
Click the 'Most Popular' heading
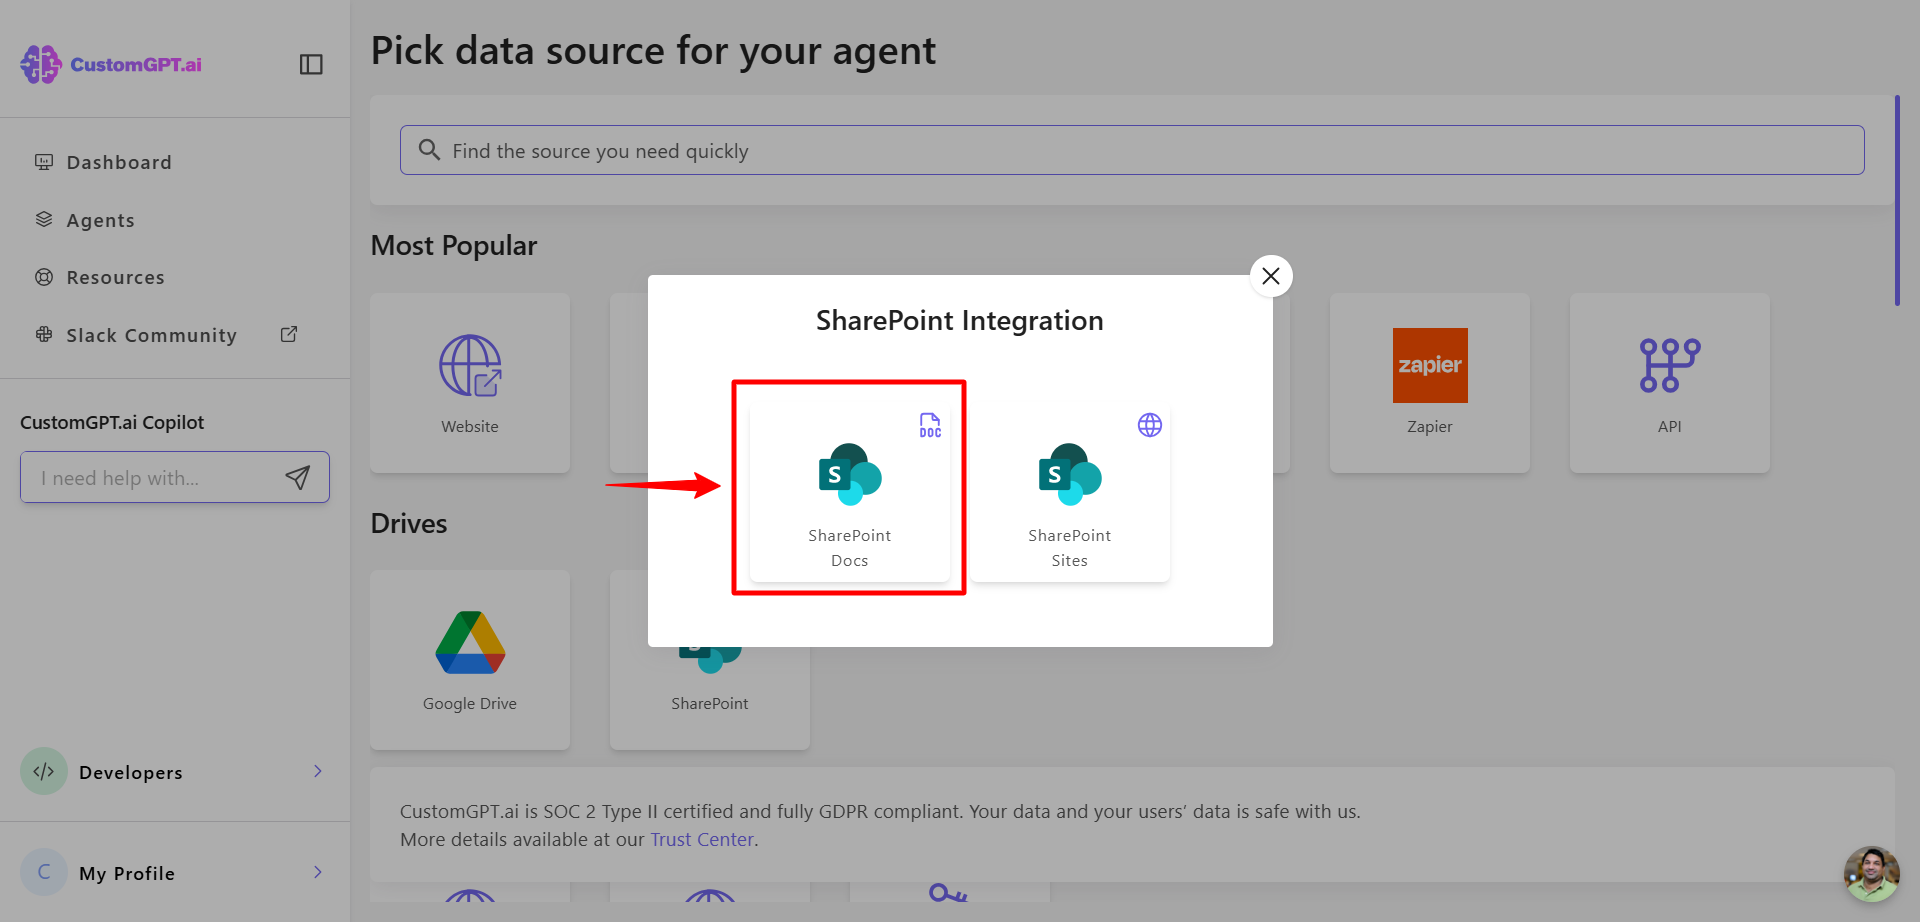click(x=454, y=245)
